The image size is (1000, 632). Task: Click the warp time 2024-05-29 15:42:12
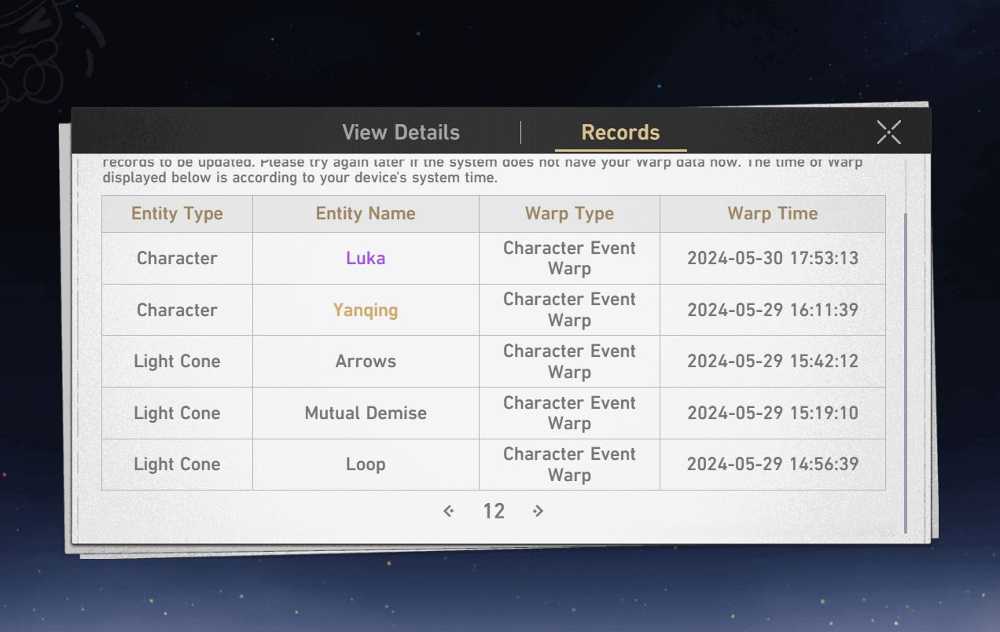pos(772,361)
